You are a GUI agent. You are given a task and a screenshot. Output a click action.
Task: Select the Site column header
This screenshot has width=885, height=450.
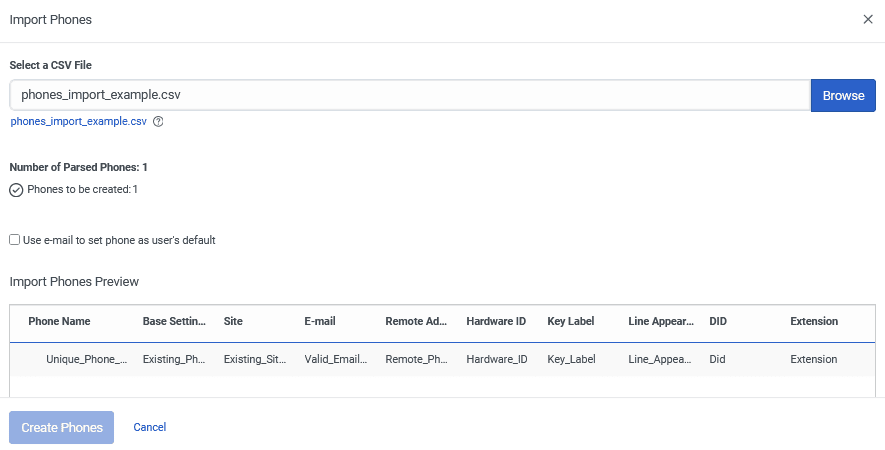[233, 321]
